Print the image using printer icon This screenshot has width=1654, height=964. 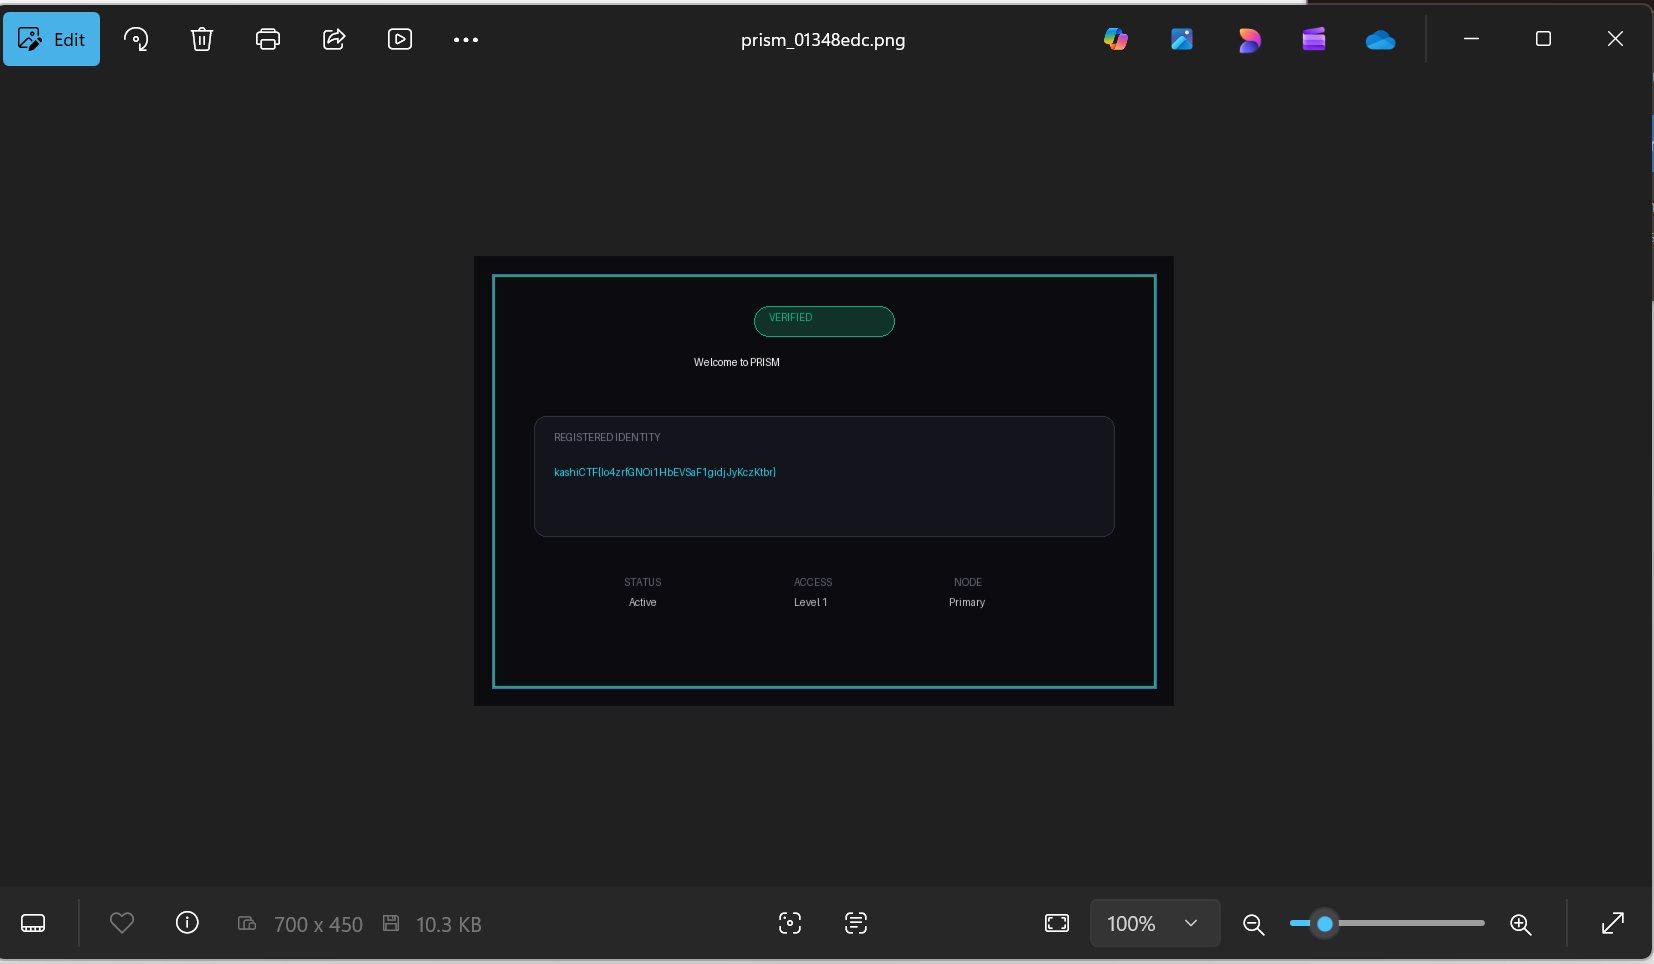pyautogui.click(x=268, y=39)
